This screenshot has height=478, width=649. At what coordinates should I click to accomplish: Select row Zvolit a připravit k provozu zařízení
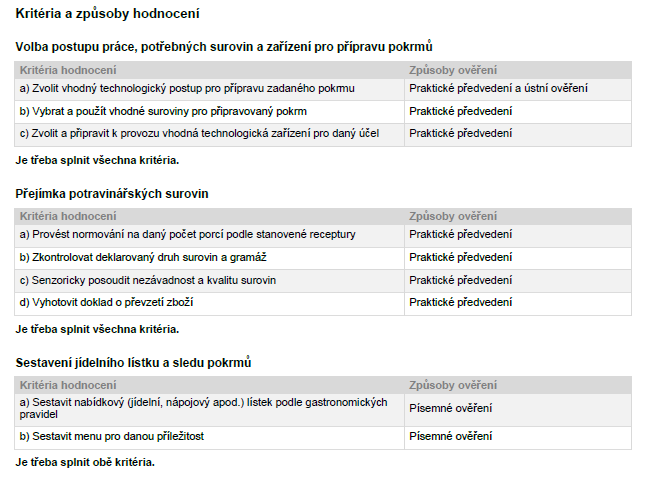pyautogui.click(x=323, y=134)
